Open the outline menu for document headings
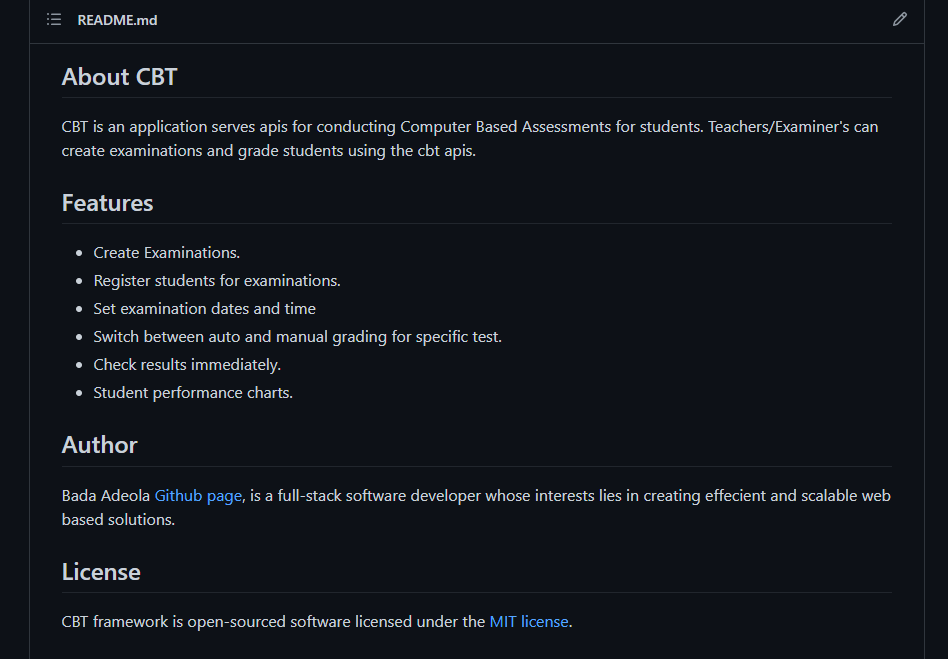948x659 pixels. click(x=54, y=19)
